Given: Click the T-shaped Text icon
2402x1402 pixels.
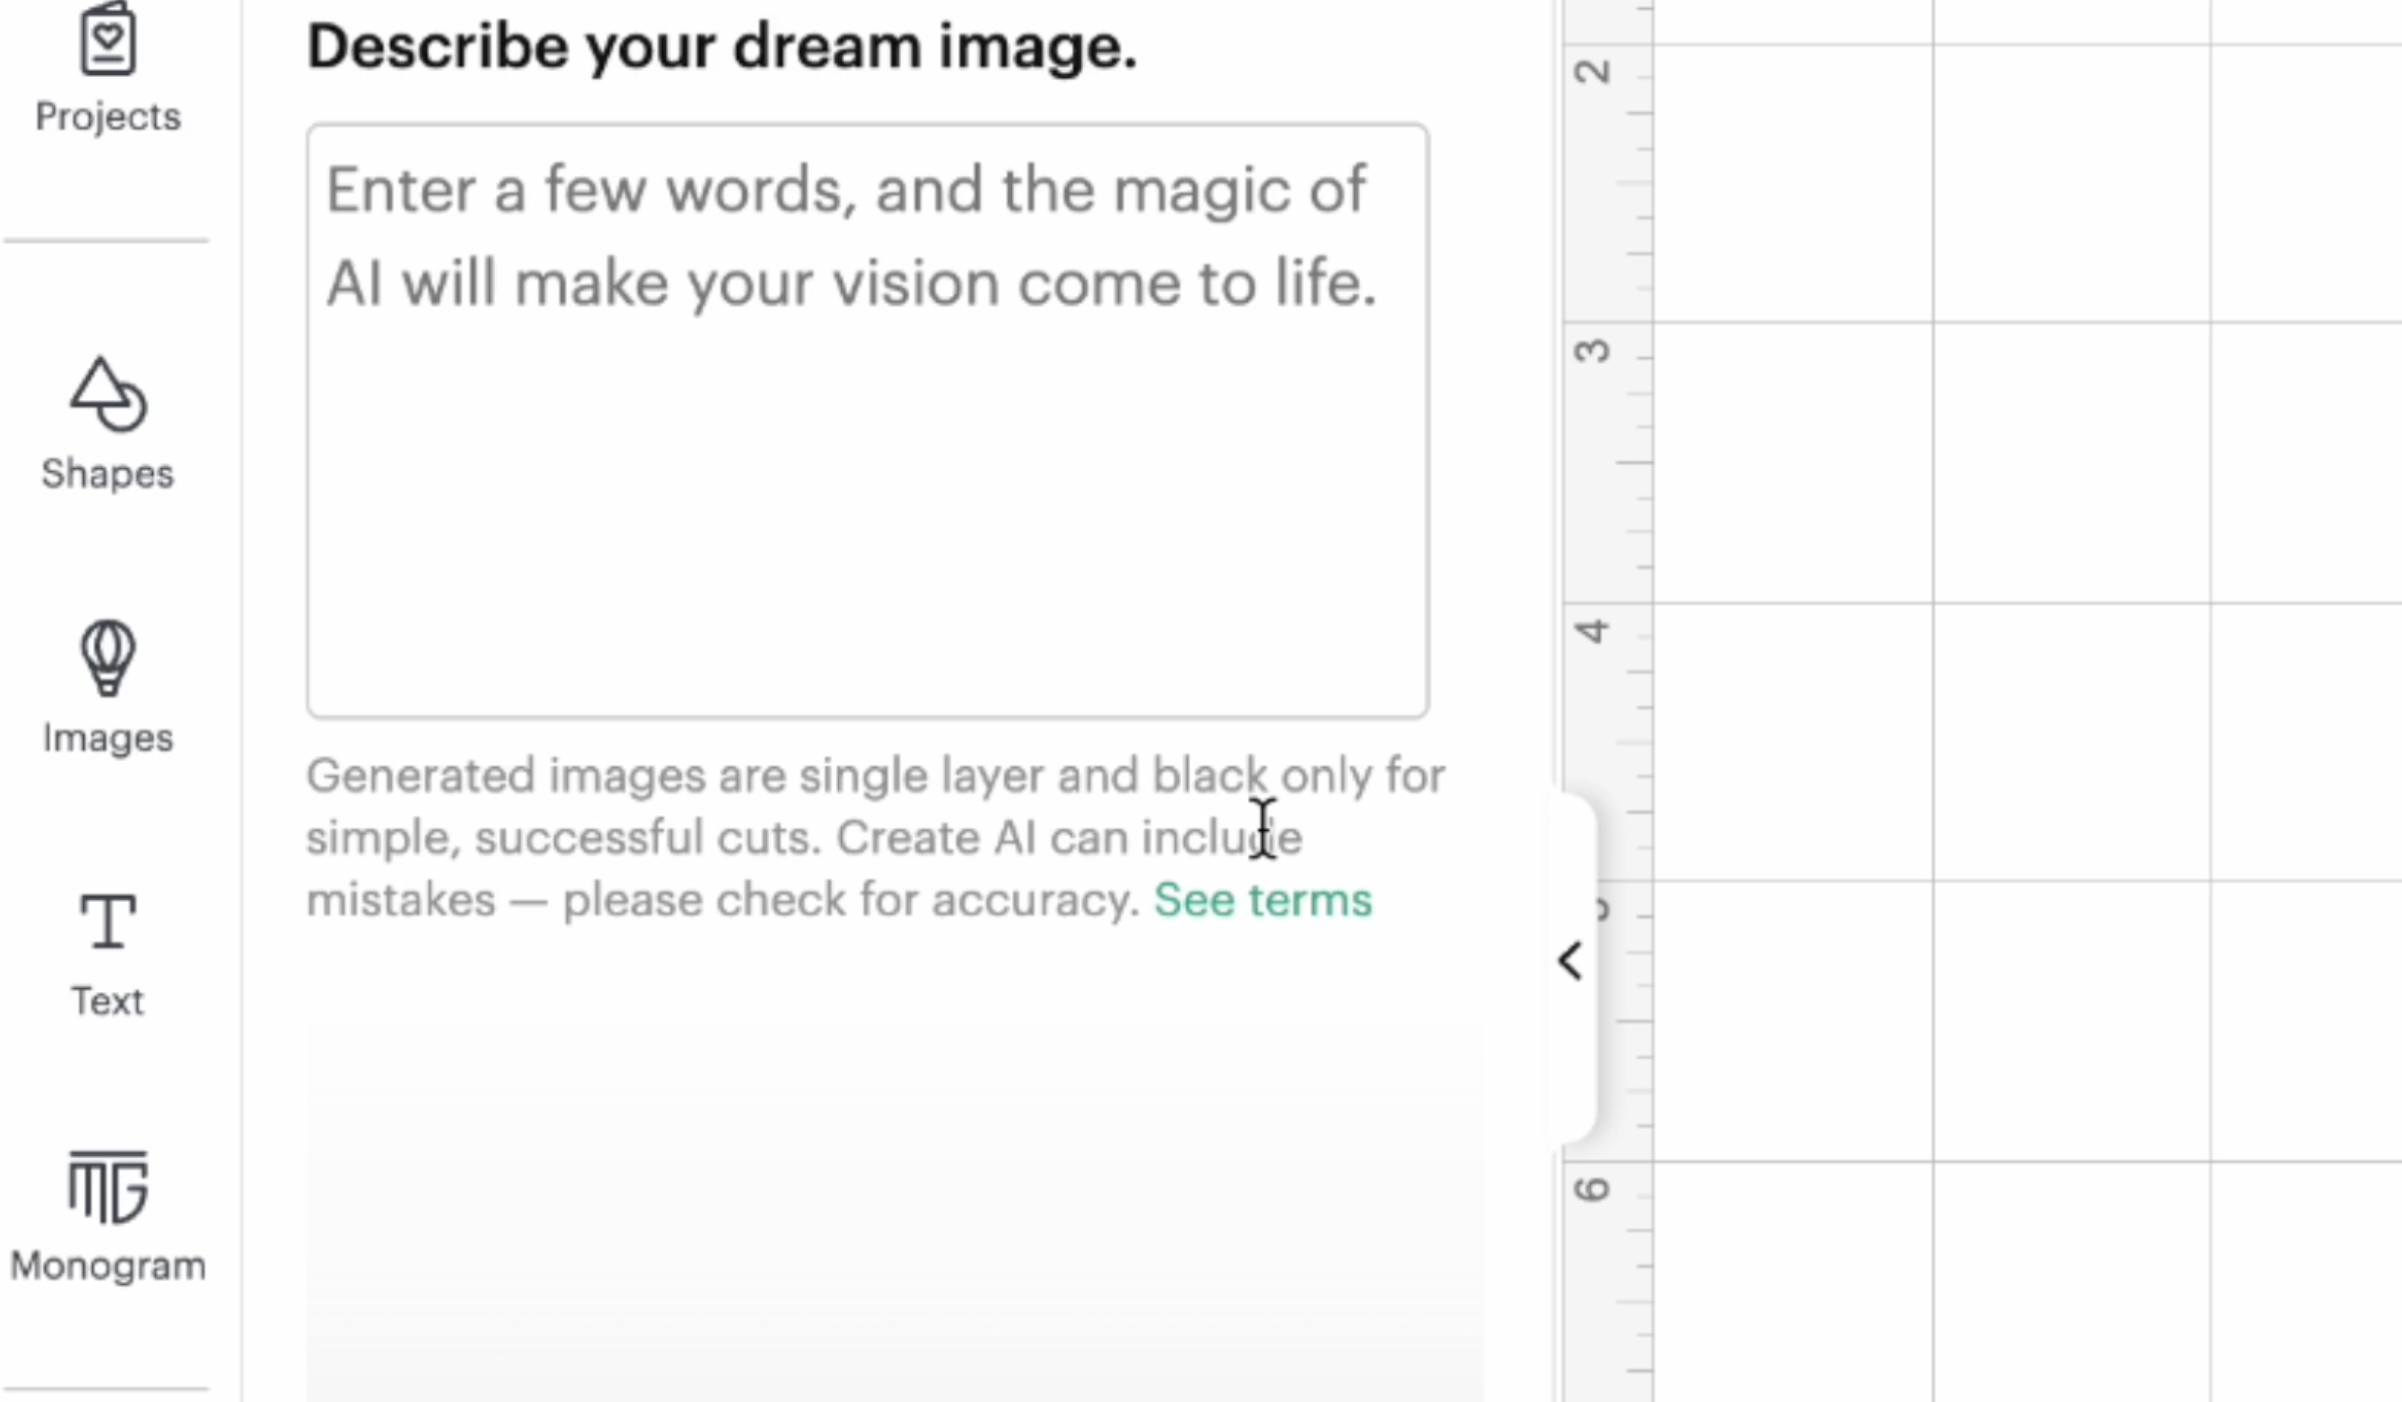Looking at the screenshot, I should pos(107,920).
